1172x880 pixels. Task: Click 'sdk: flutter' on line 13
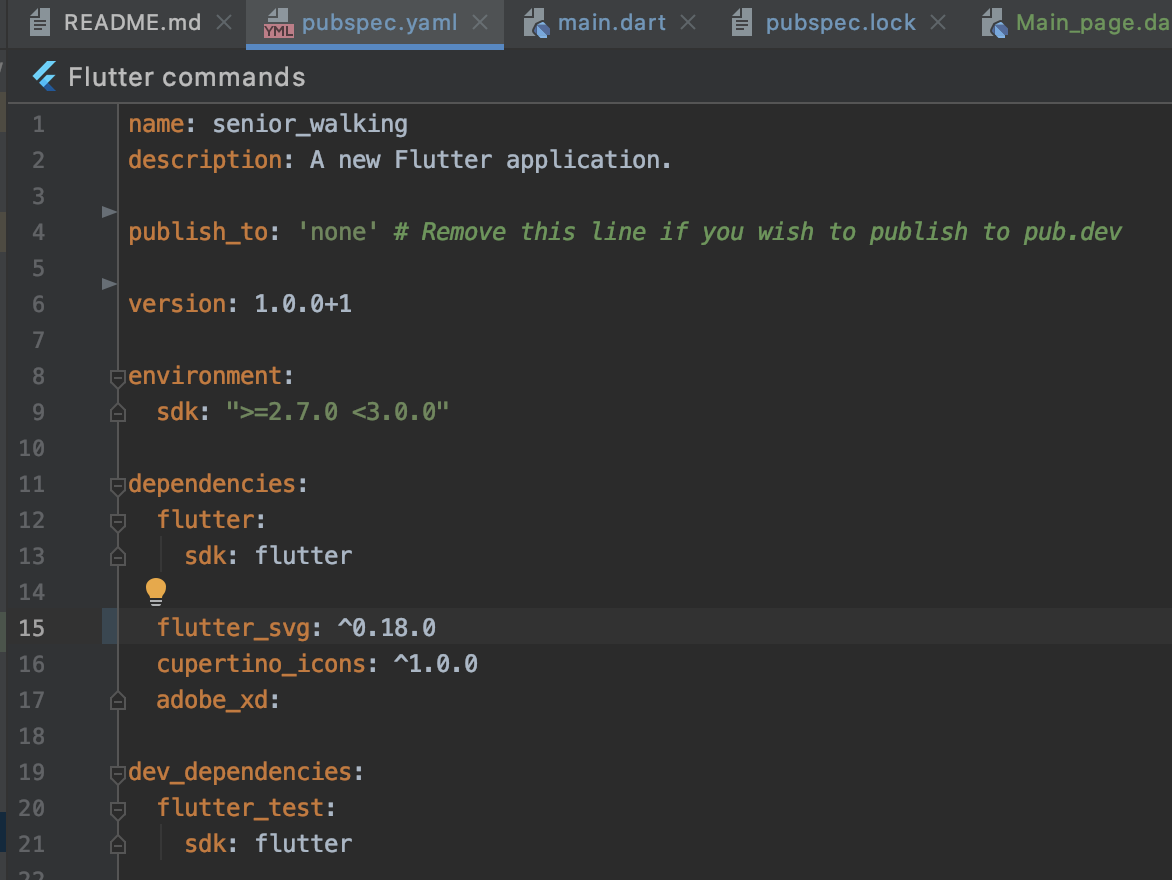click(x=268, y=556)
